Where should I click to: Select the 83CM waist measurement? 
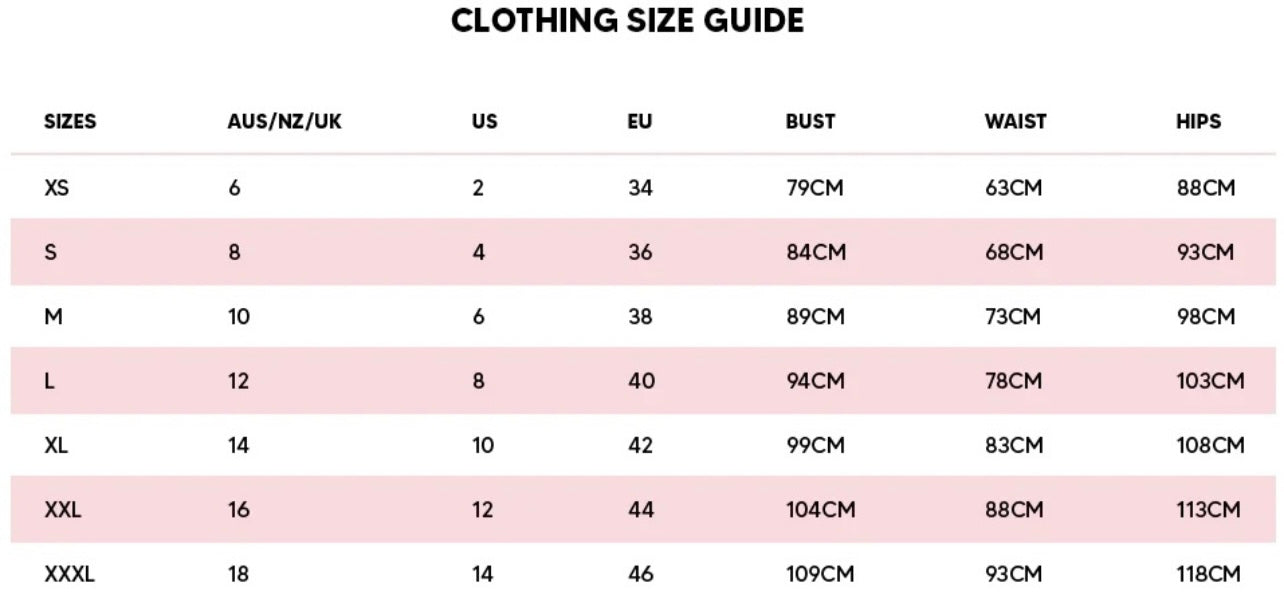click(1013, 445)
